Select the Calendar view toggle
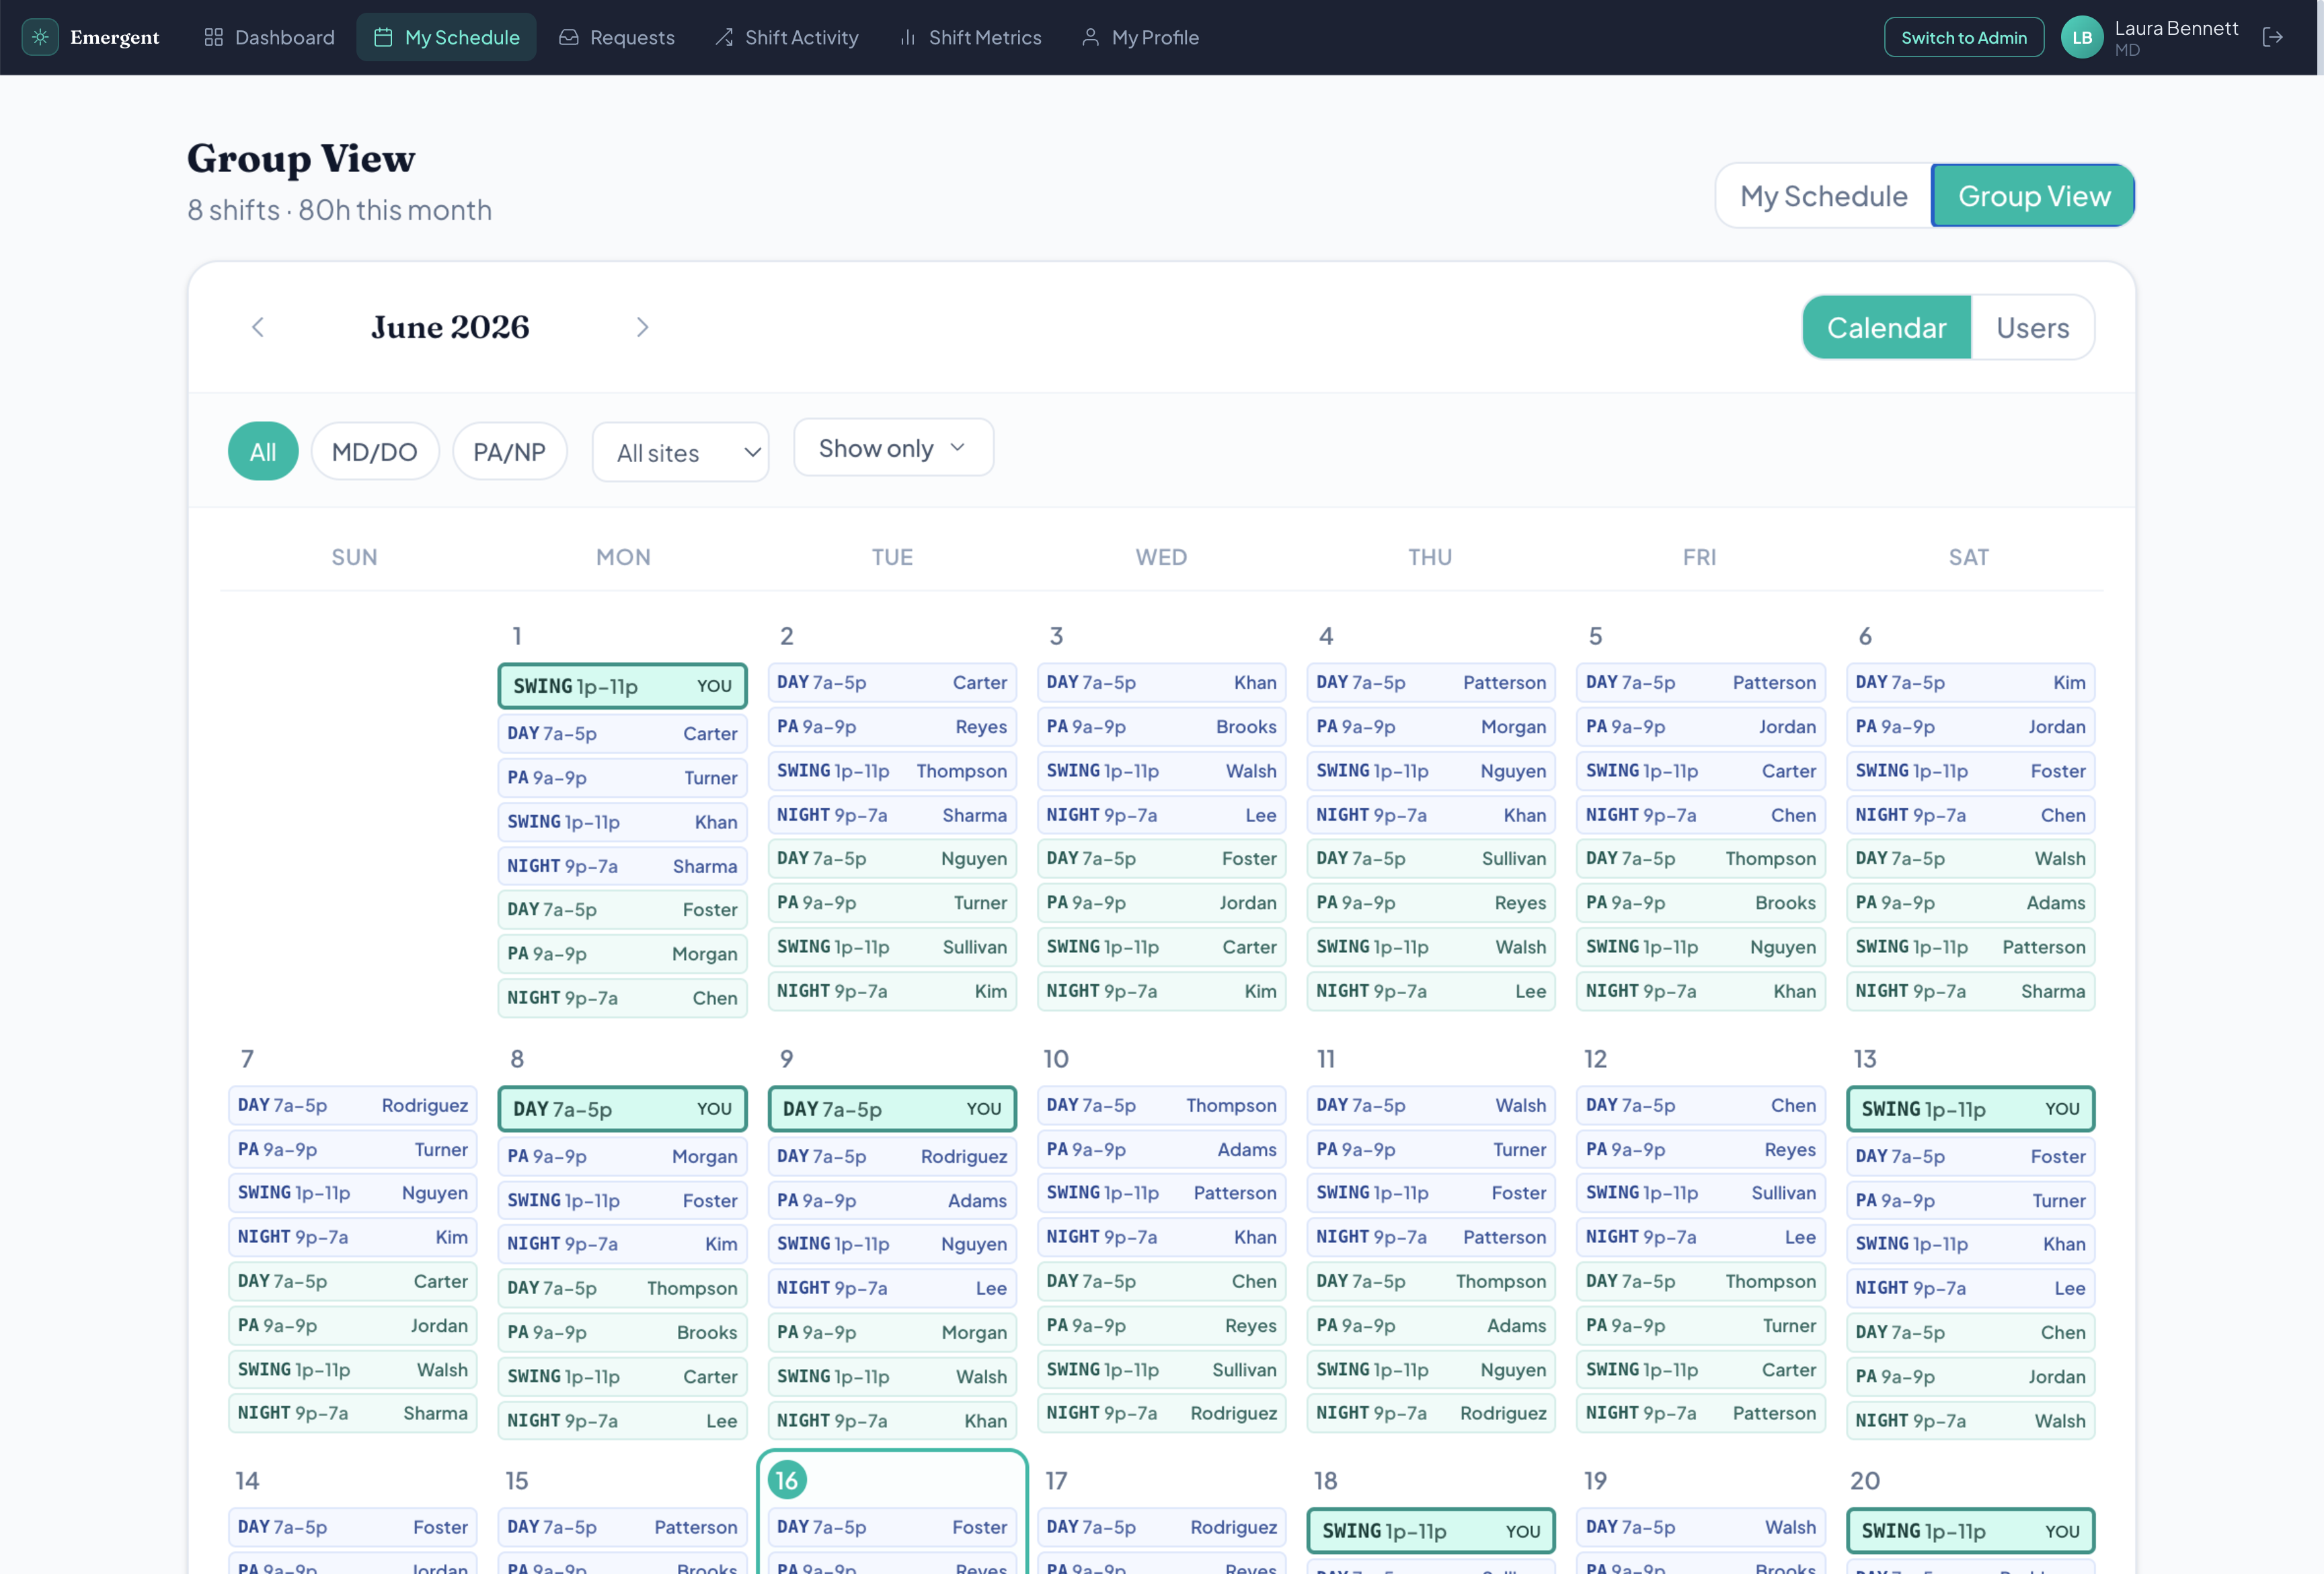This screenshot has height=1574, width=2324. [x=1886, y=327]
